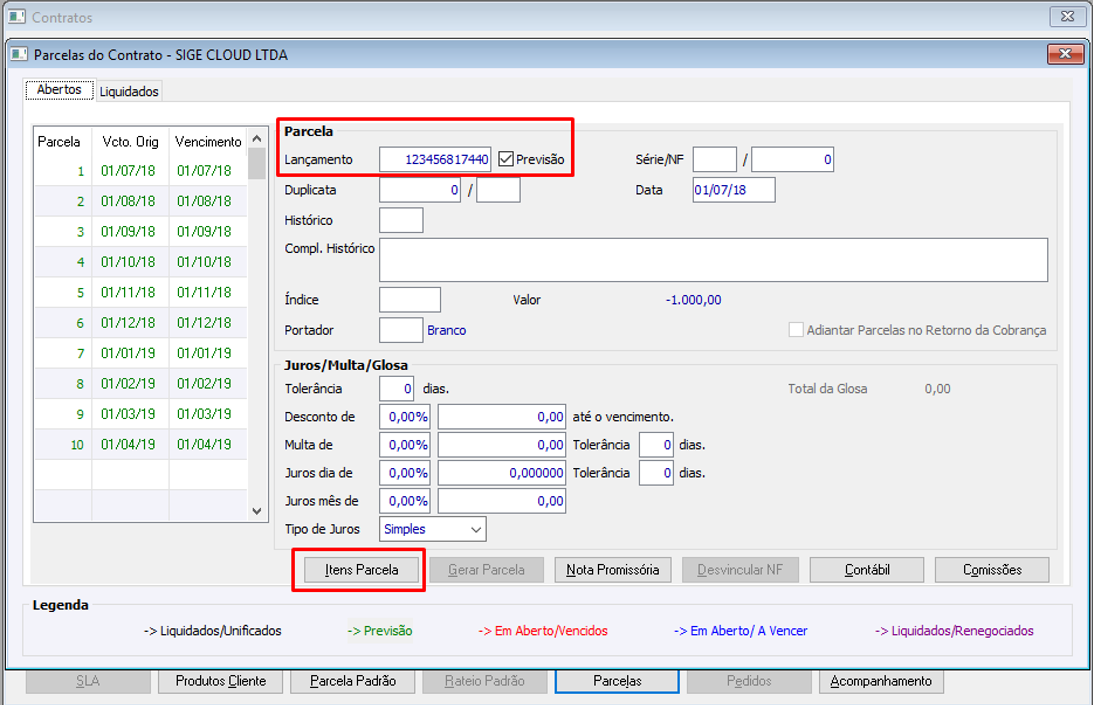Click the Juros dia Tolerância days field
Image resolution: width=1093 pixels, height=705 pixels.
pos(657,473)
